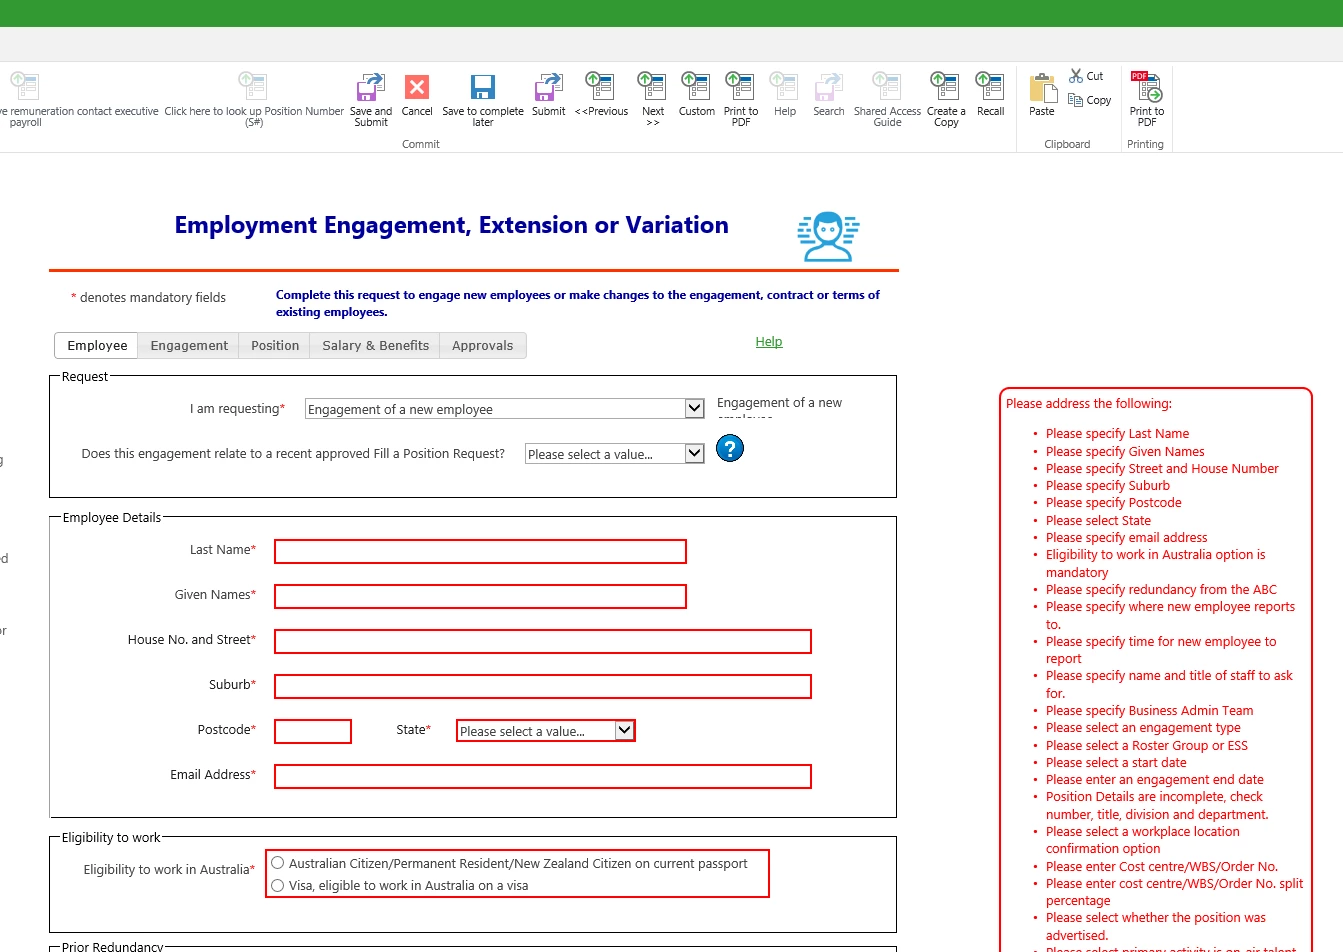The image size is (1343, 952).
Task: Click 'Please specify Given Names' error message
Action: coord(1125,451)
